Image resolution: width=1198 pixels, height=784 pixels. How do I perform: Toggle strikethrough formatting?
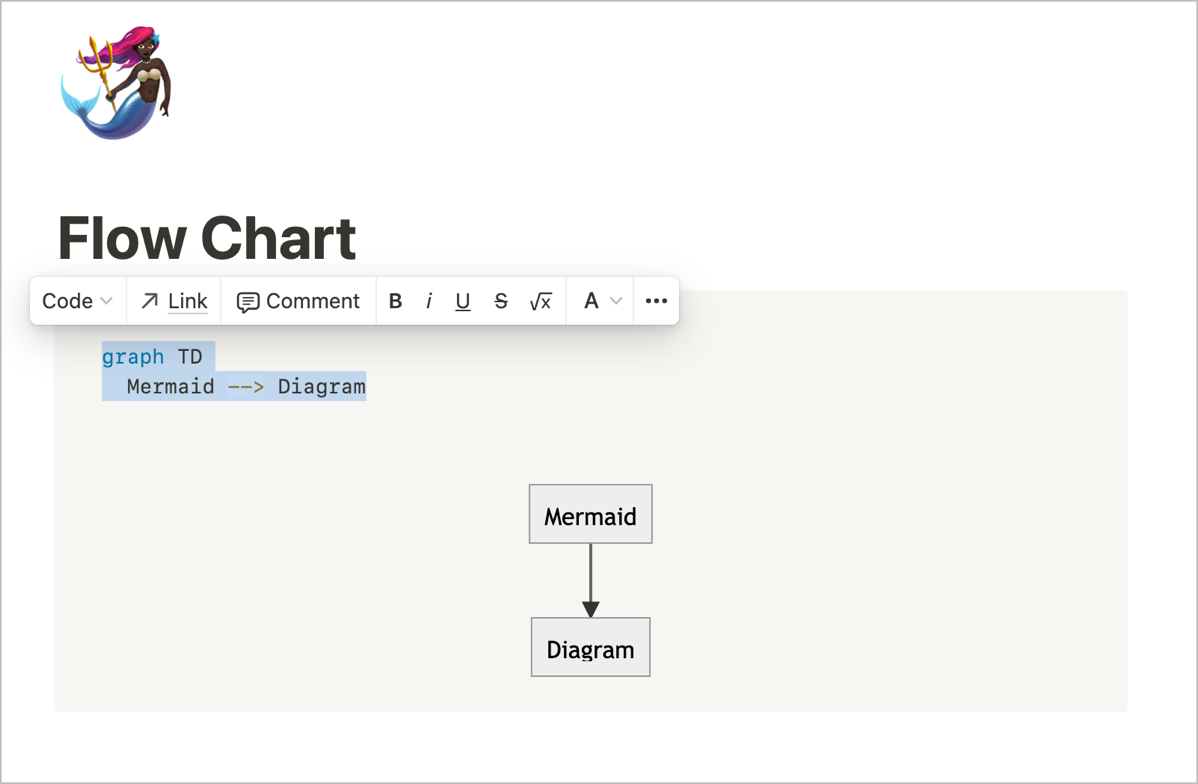[x=501, y=301]
